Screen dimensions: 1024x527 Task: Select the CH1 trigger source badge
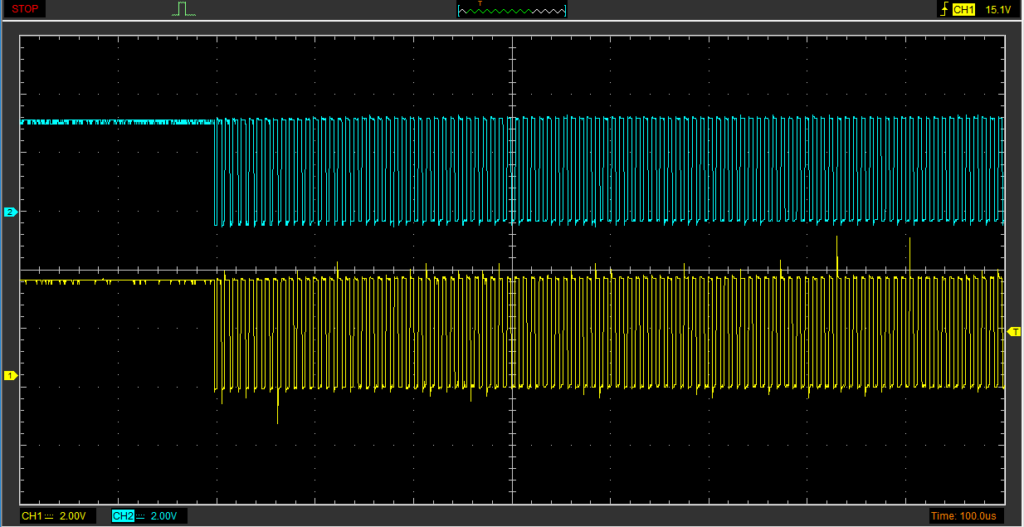tap(963, 9)
